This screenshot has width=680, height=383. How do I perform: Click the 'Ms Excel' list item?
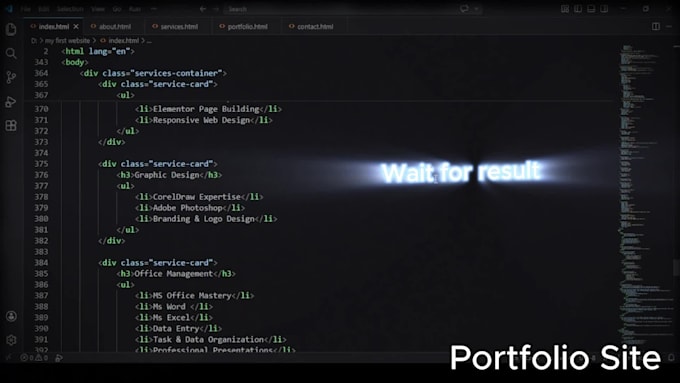tap(171, 318)
